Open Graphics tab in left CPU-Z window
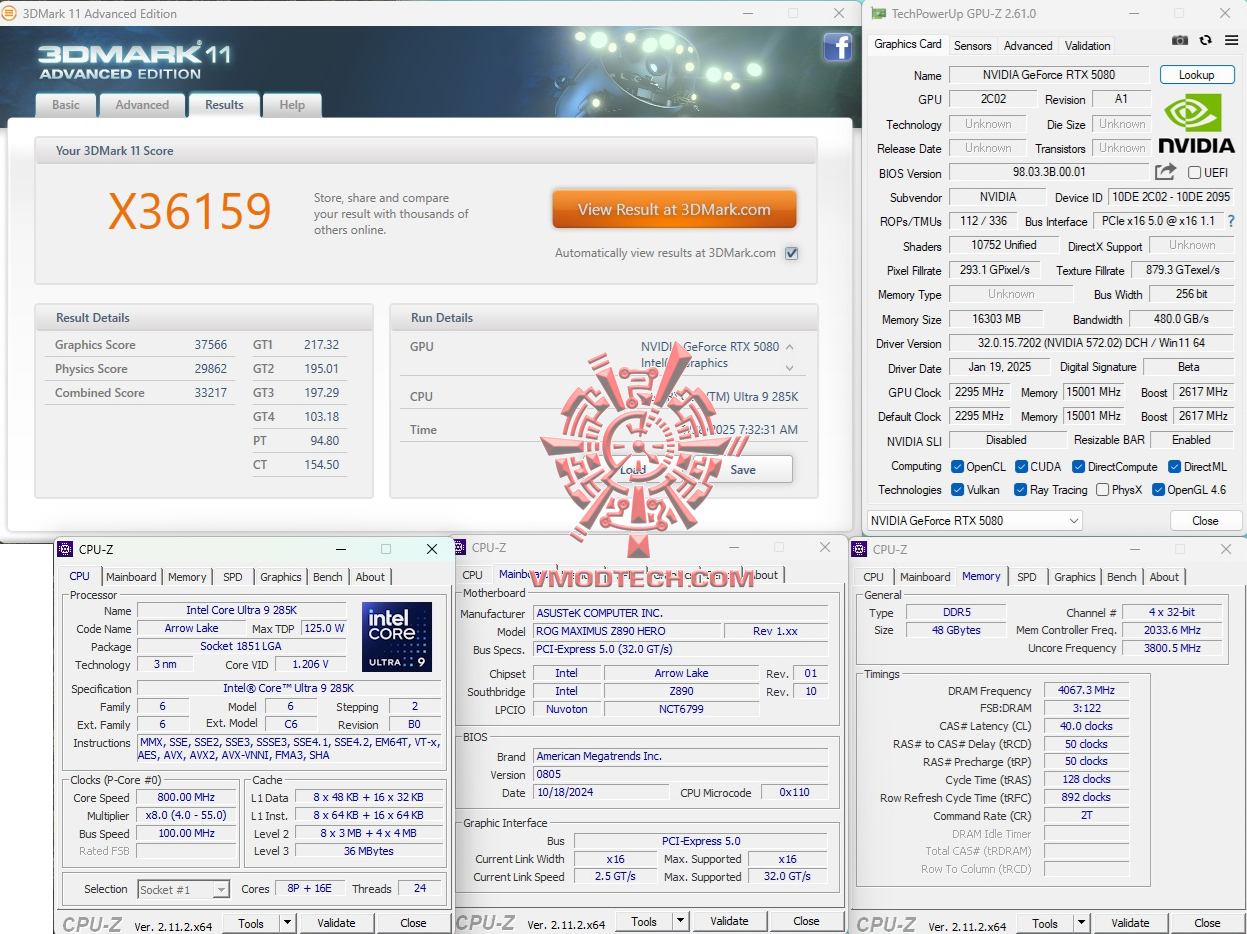 coord(281,577)
